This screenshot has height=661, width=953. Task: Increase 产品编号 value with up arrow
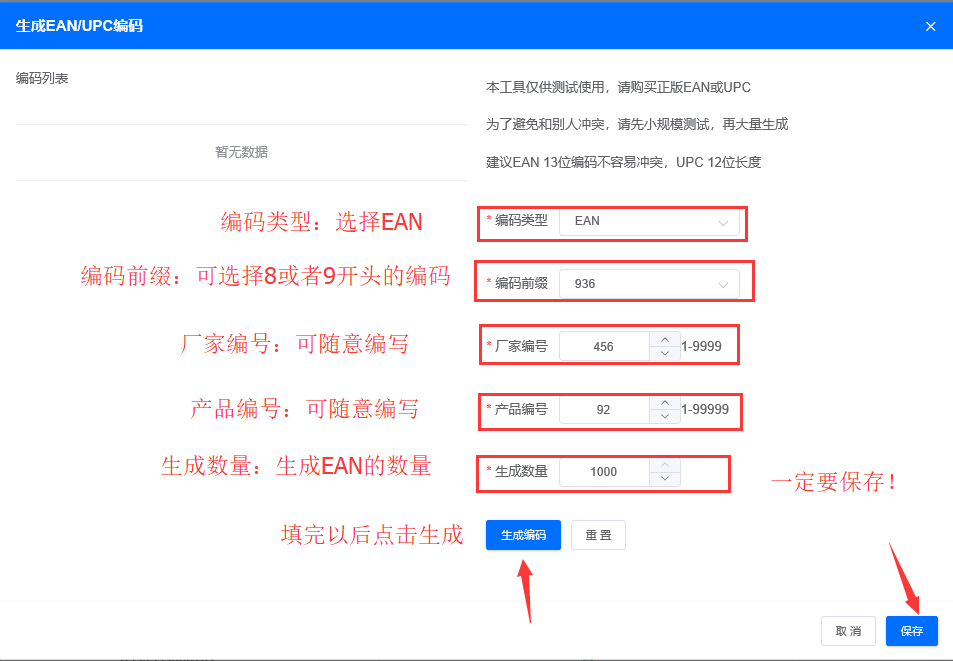(665, 403)
